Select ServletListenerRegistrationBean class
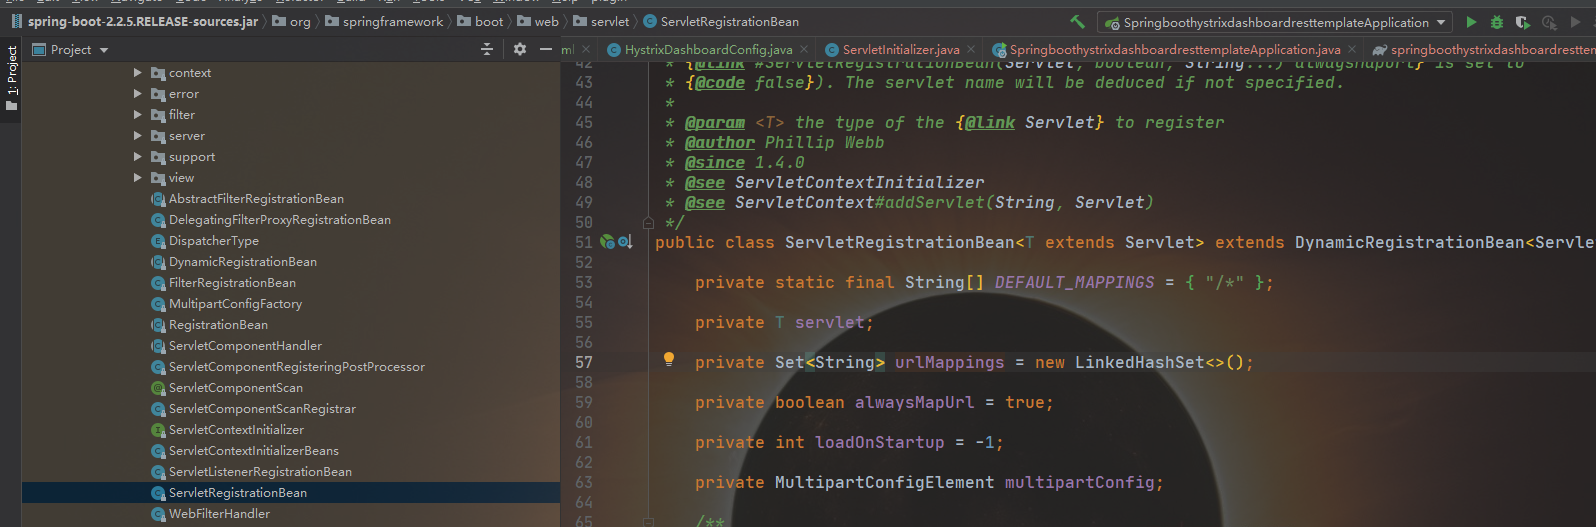The width and height of the screenshot is (1596, 527). coord(260,472)
